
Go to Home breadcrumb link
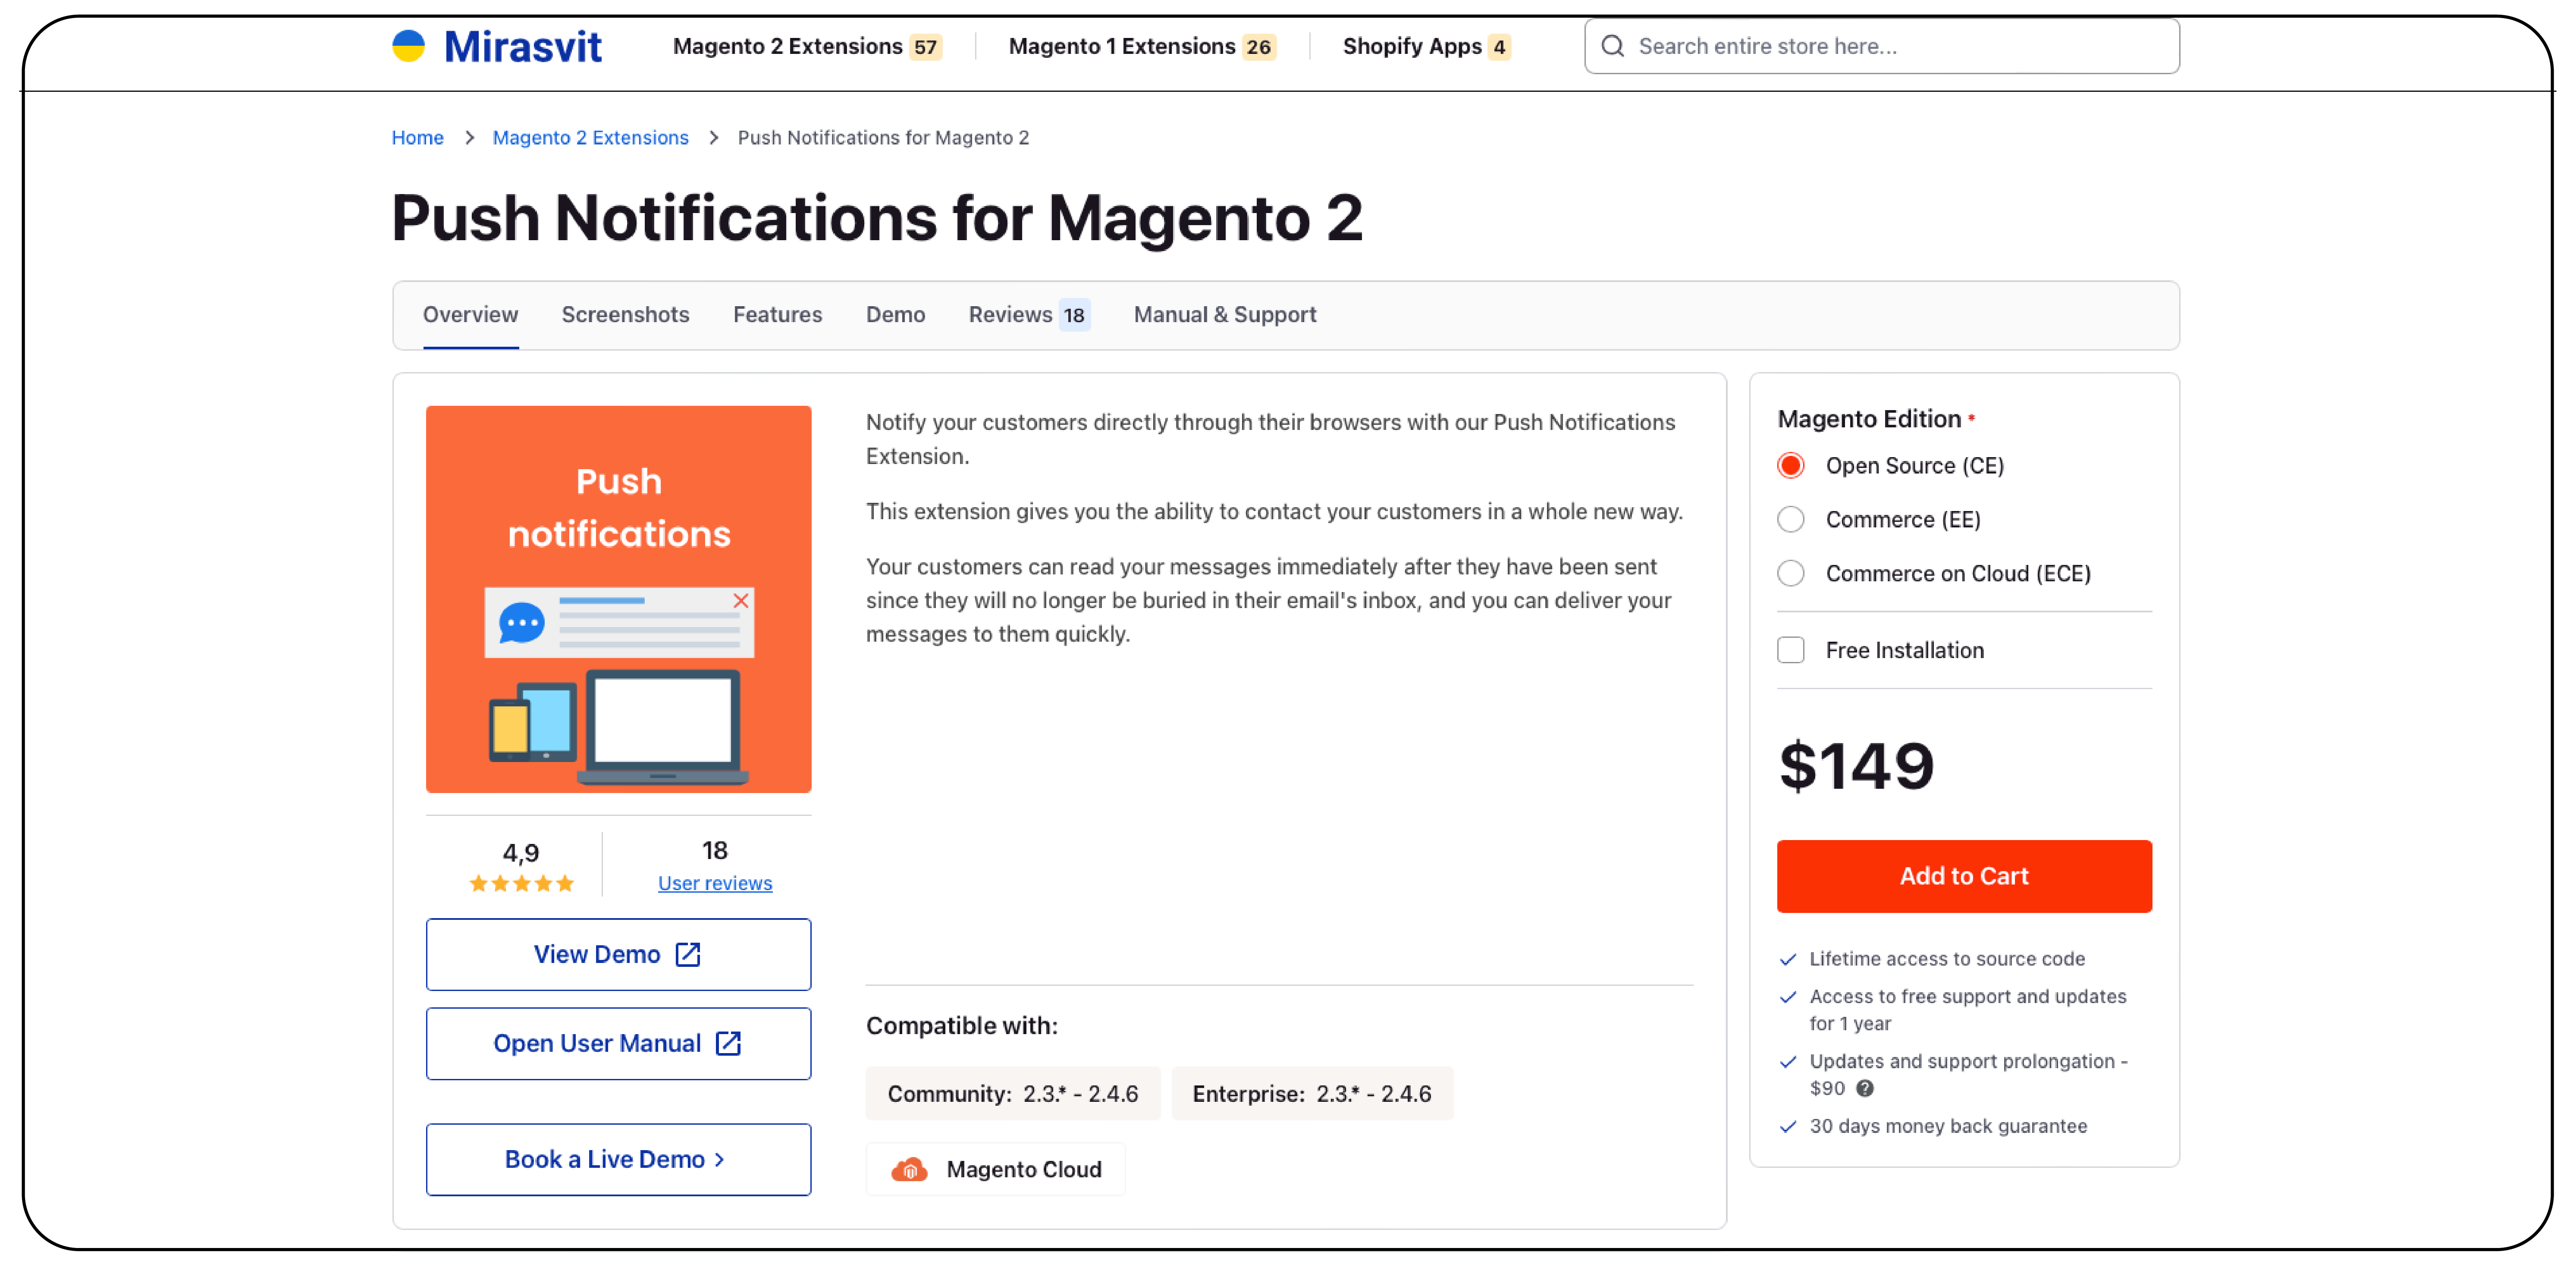click(x=417, y=138)
